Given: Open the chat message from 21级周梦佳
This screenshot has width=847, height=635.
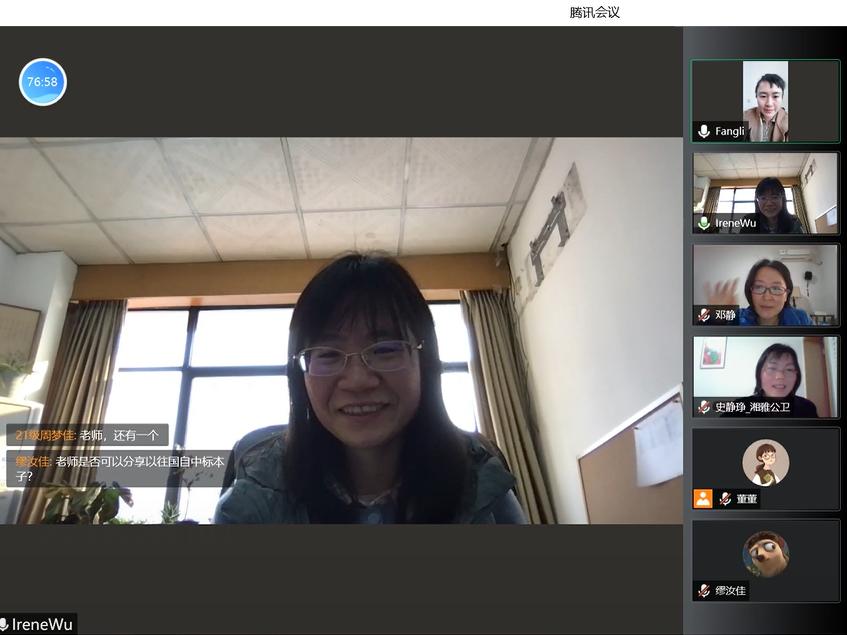Looking at the screenshot, I should (88, 435).
